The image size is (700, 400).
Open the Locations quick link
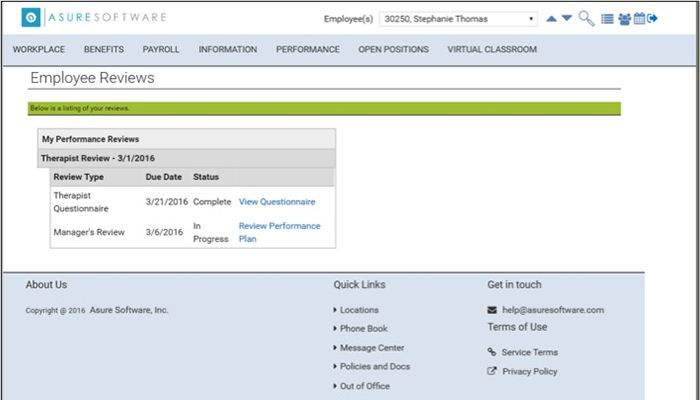(x=359, y=310)
